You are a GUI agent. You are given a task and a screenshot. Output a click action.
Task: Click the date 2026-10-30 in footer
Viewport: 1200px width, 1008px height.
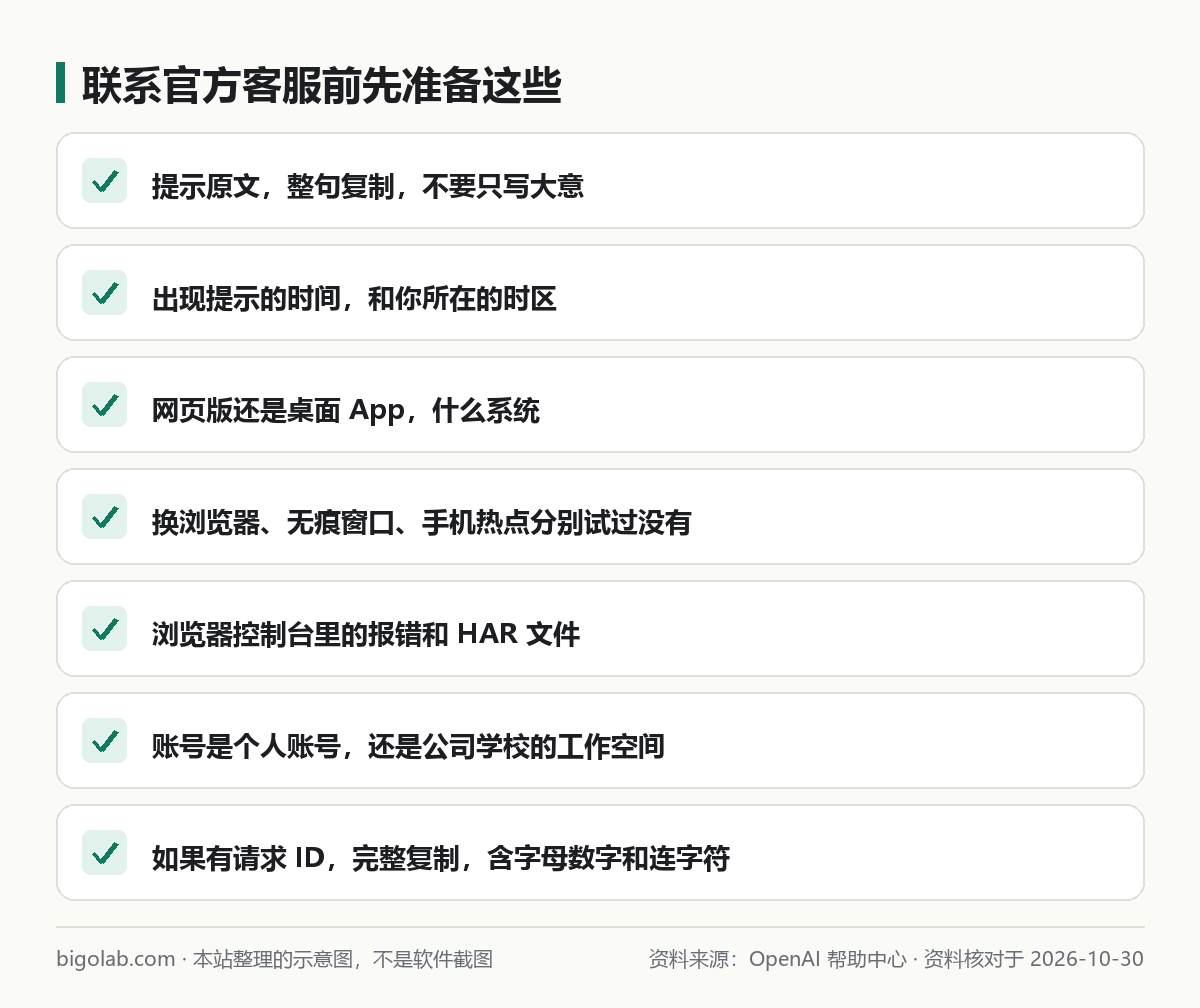(x=1086, y=959)
